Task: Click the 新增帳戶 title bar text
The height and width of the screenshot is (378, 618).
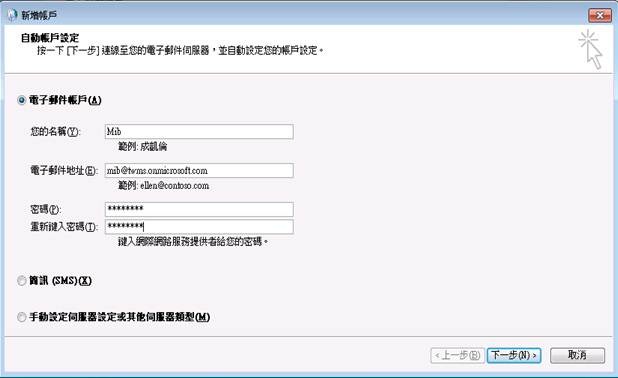Action: [39, 15]
